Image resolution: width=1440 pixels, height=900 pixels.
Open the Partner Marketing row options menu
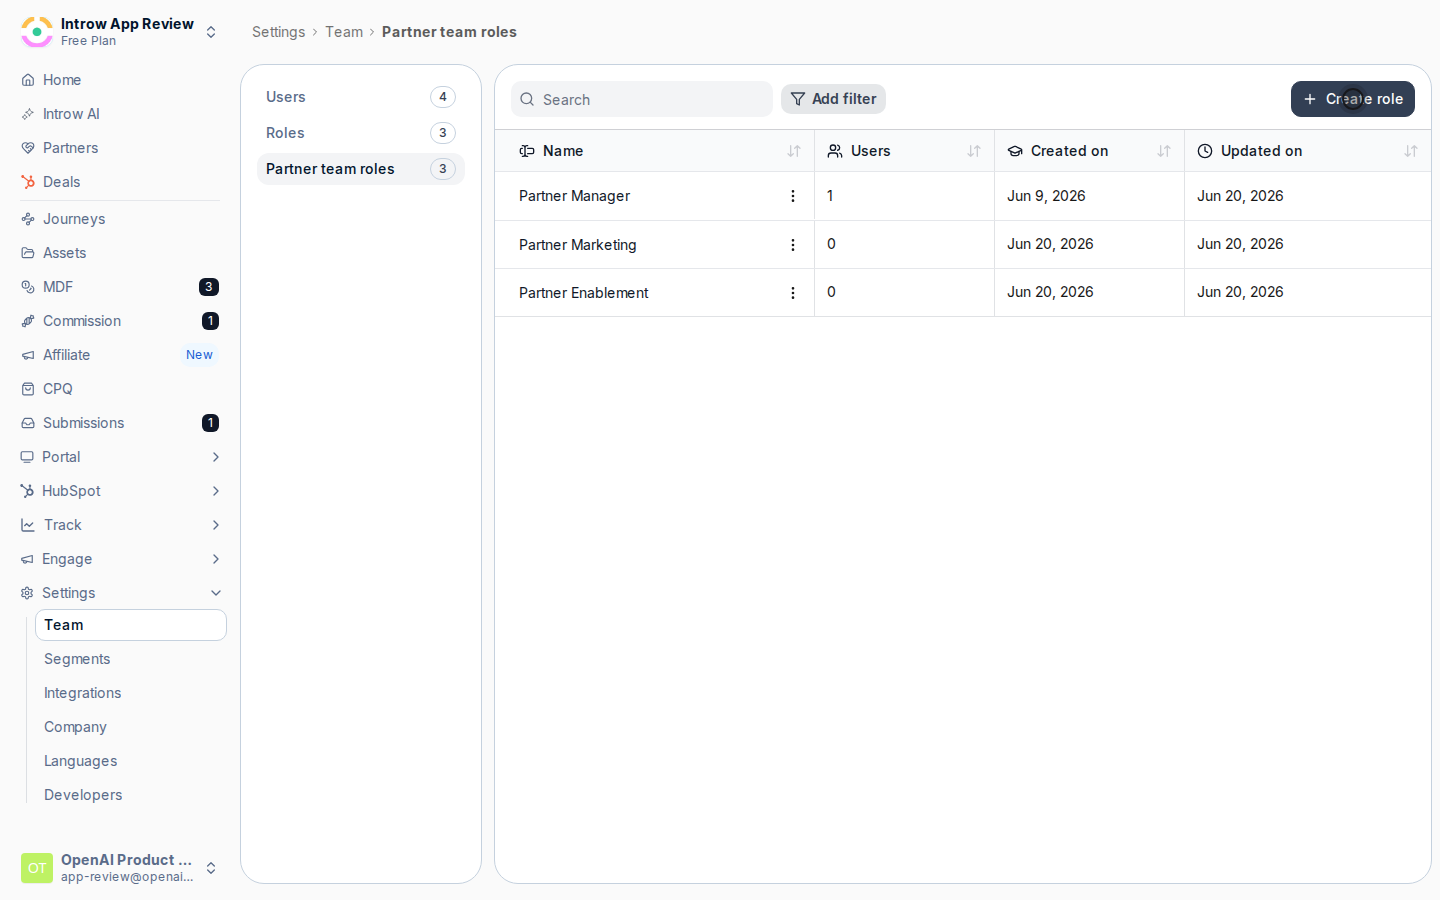point(793,245)
